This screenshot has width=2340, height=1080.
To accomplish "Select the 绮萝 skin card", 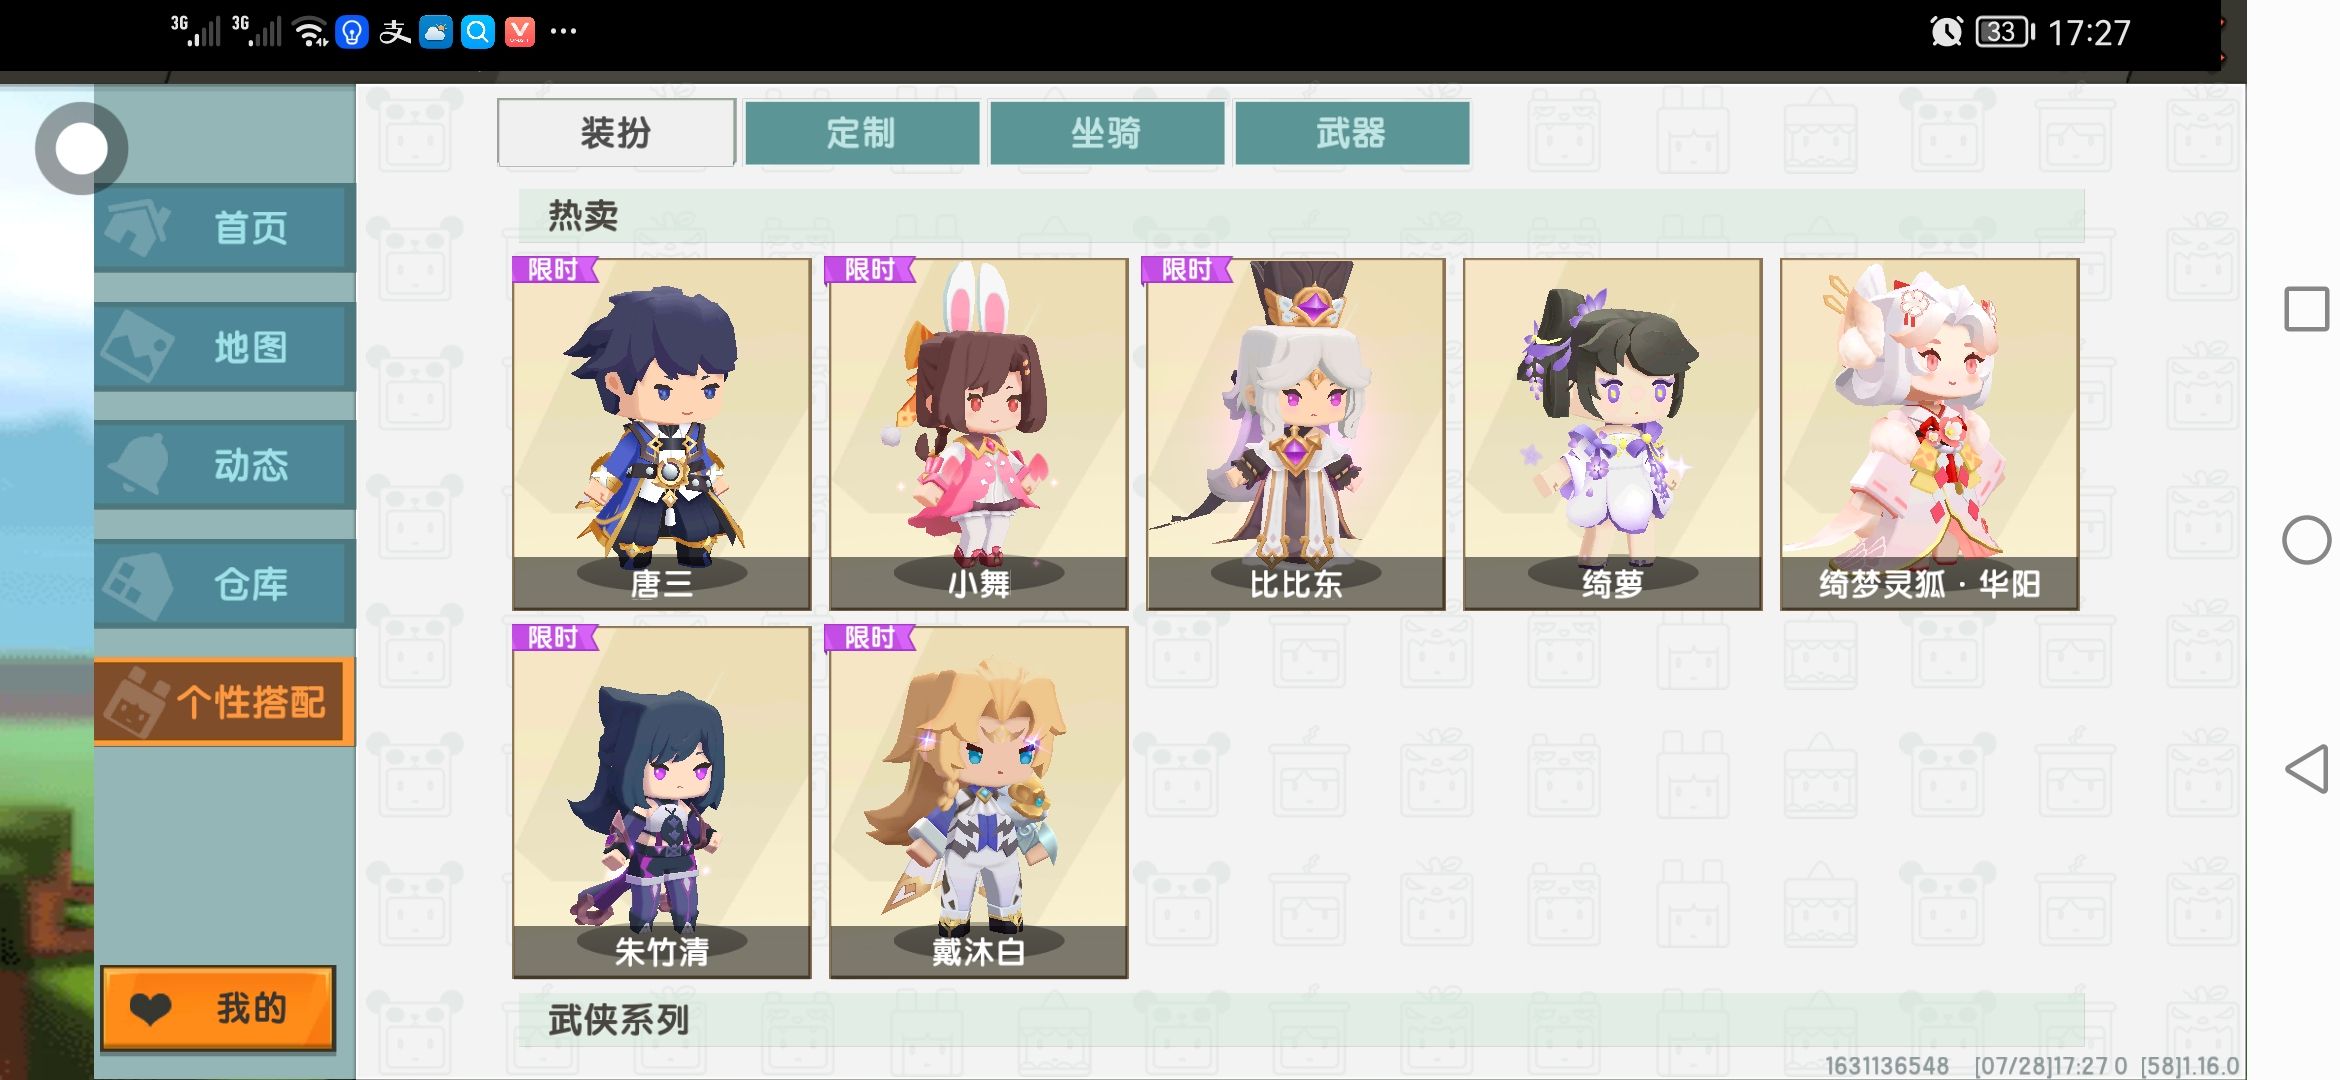I will 1613,434.
